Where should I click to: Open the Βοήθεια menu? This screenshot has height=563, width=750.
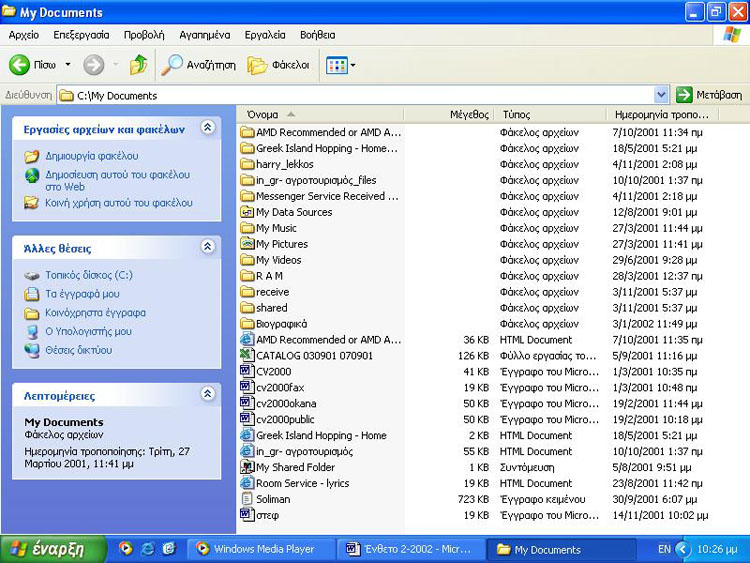pyautogui.click(x=318, y=35)
